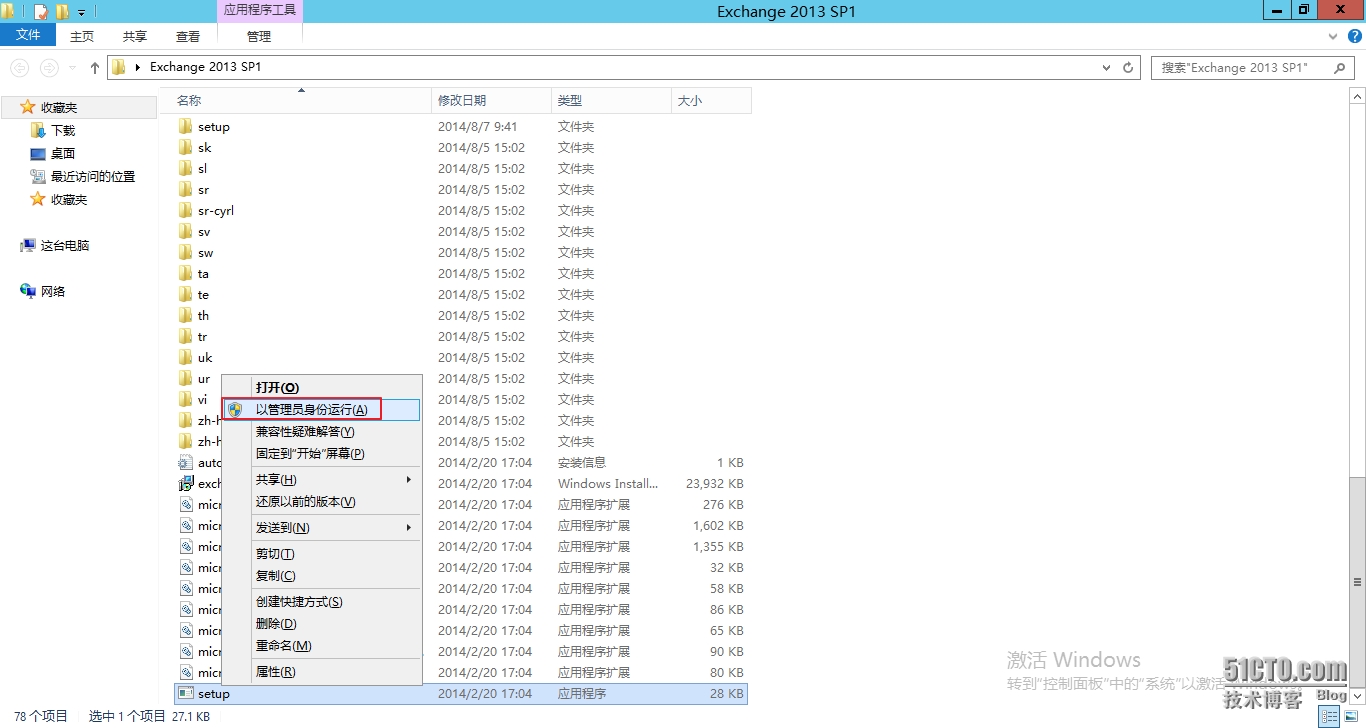
Task: Open properties via Quick Access Toolbar icon
Action: pos(40,11)
